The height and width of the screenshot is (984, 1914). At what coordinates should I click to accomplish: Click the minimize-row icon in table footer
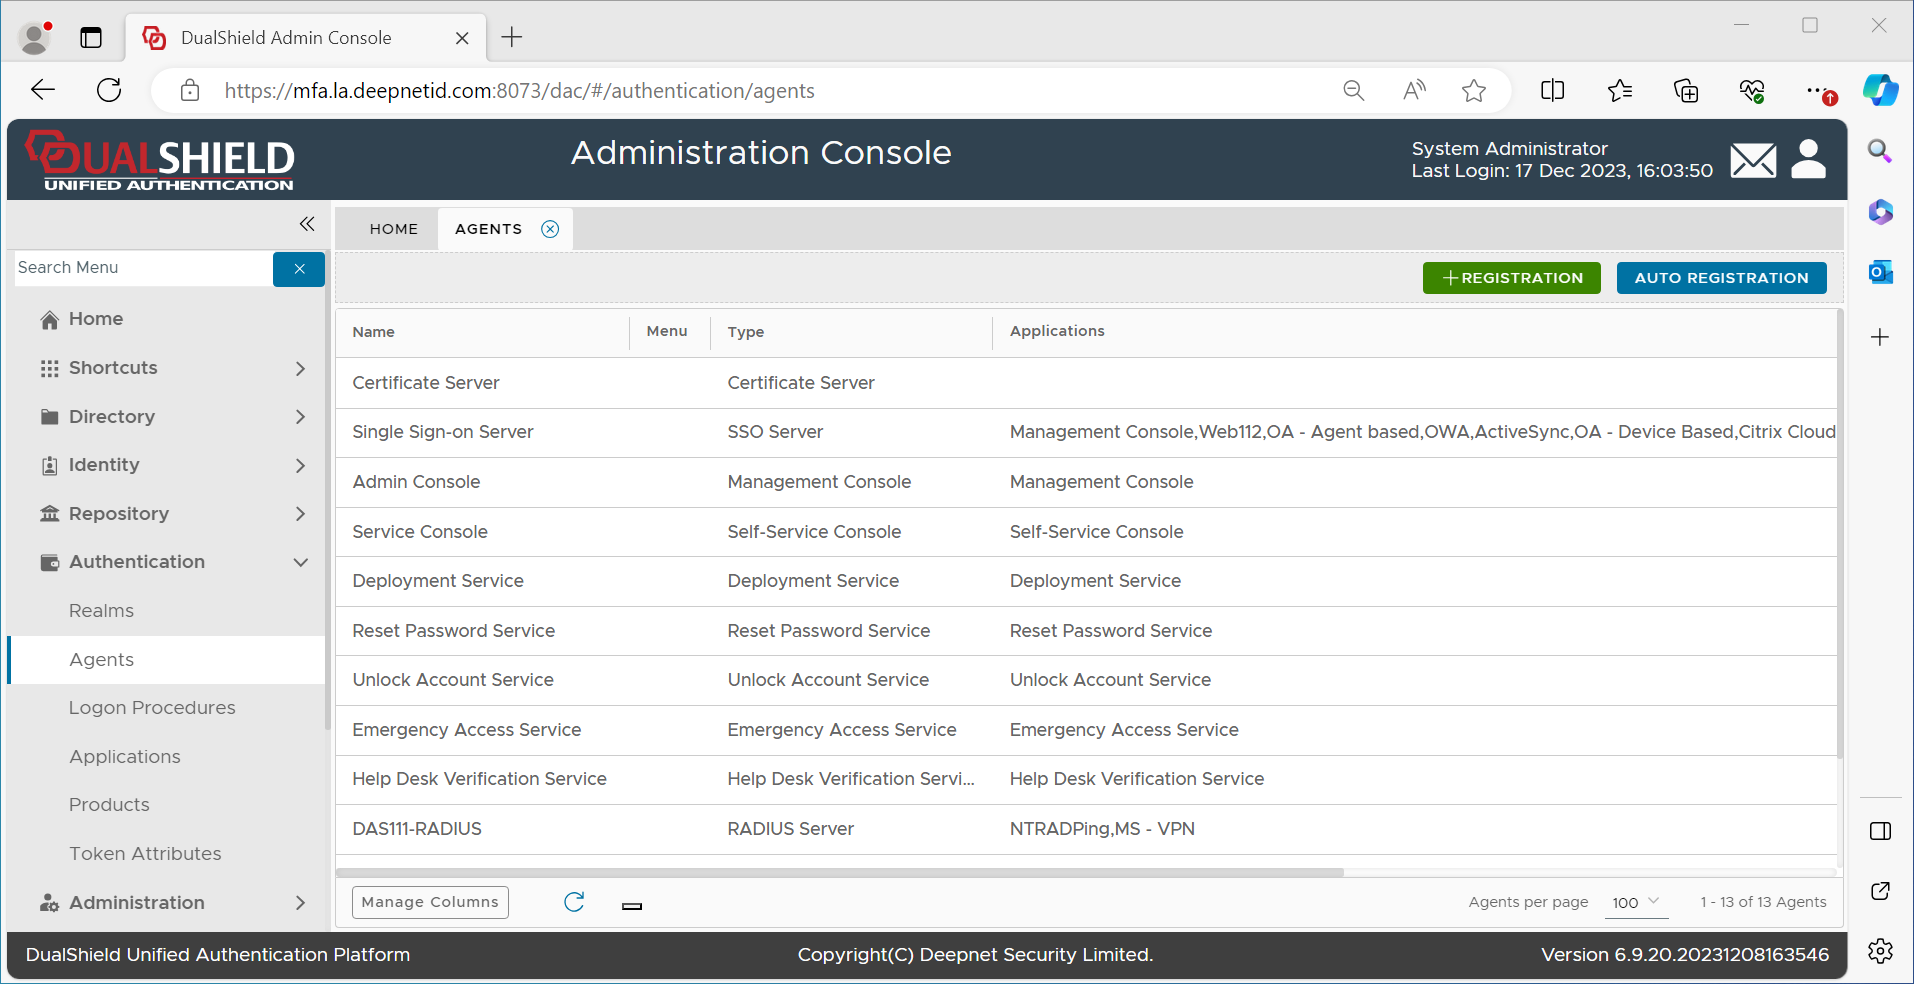coord(632,906)
